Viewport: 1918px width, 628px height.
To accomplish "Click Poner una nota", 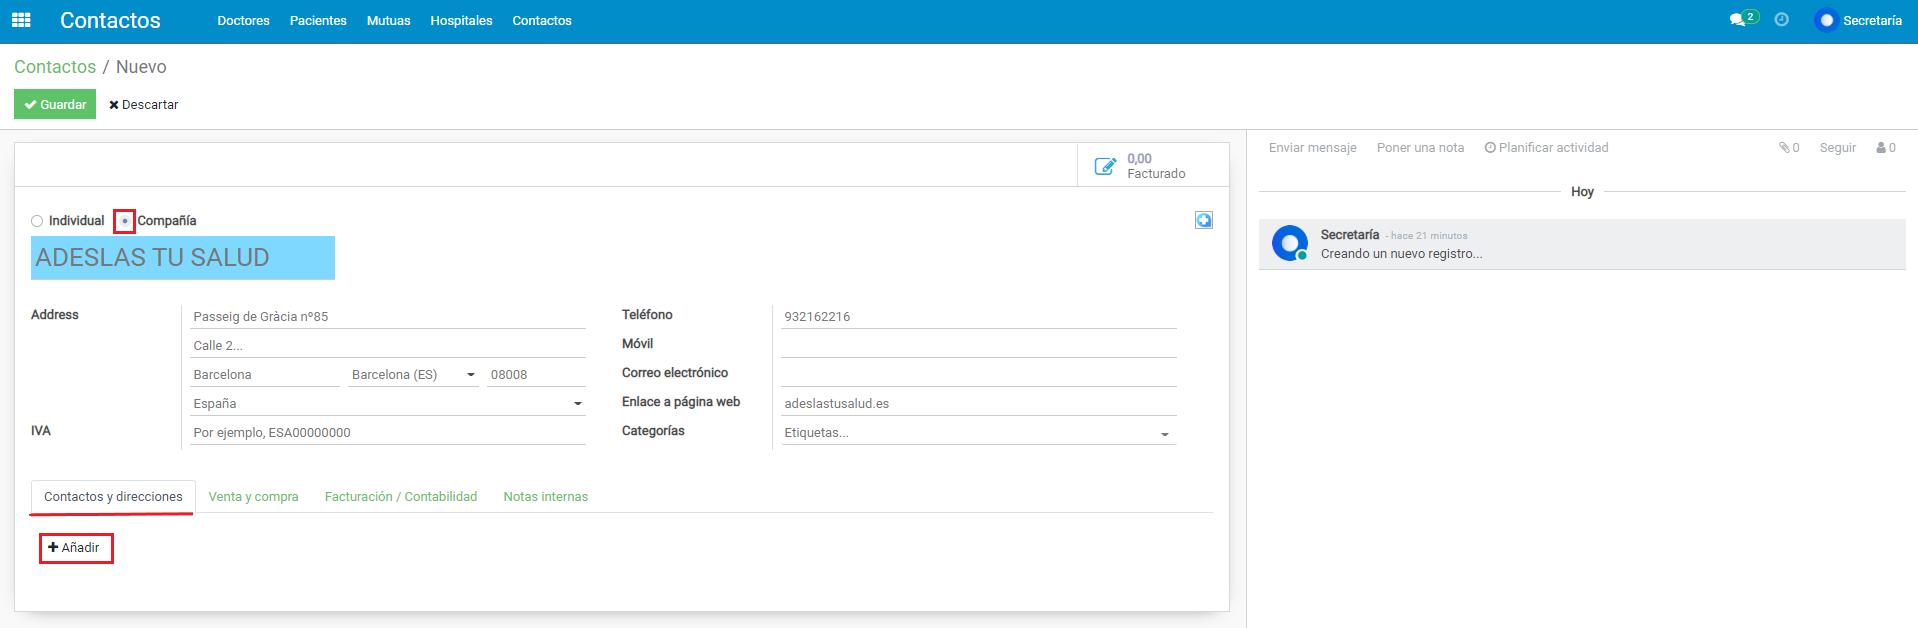I will (1420, 148).
